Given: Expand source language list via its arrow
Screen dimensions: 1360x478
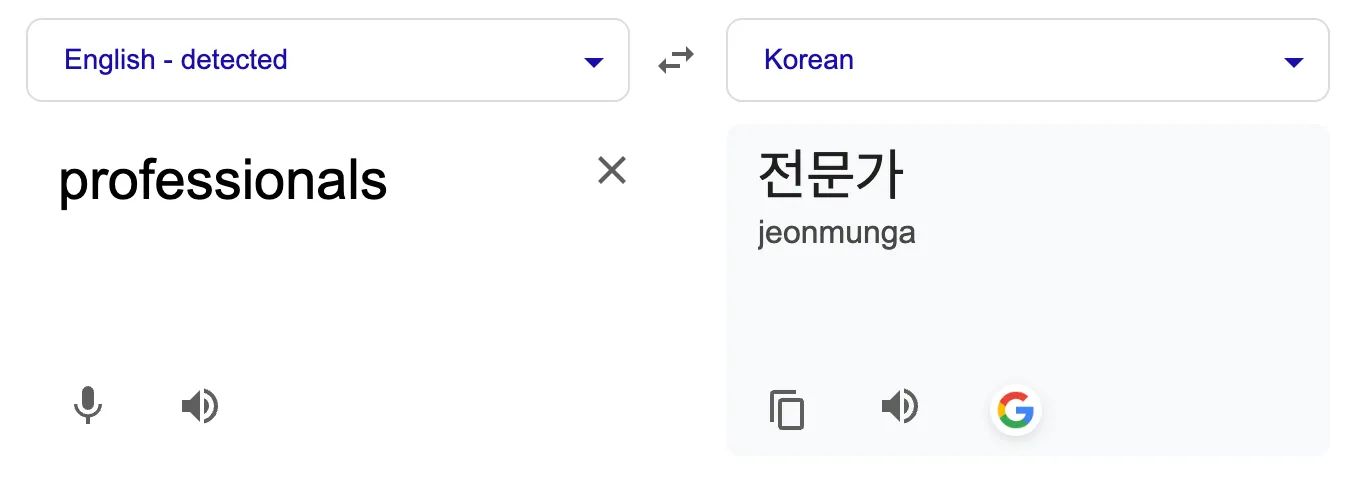Looking at the screenshot, I should 593,62.
